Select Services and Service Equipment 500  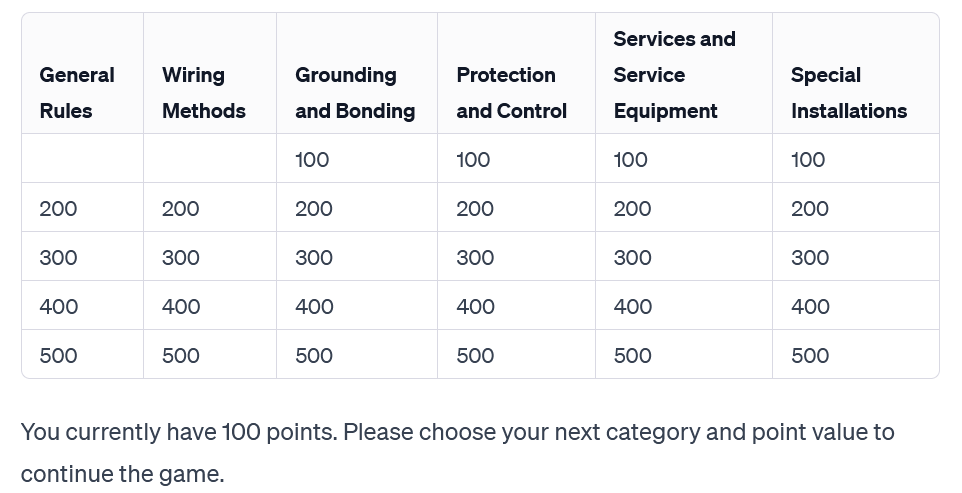(x=632, y=356)
